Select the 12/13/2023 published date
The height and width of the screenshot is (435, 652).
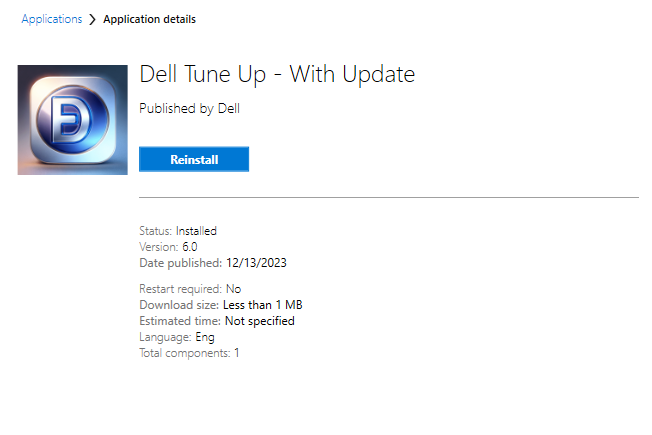(256, 263)
